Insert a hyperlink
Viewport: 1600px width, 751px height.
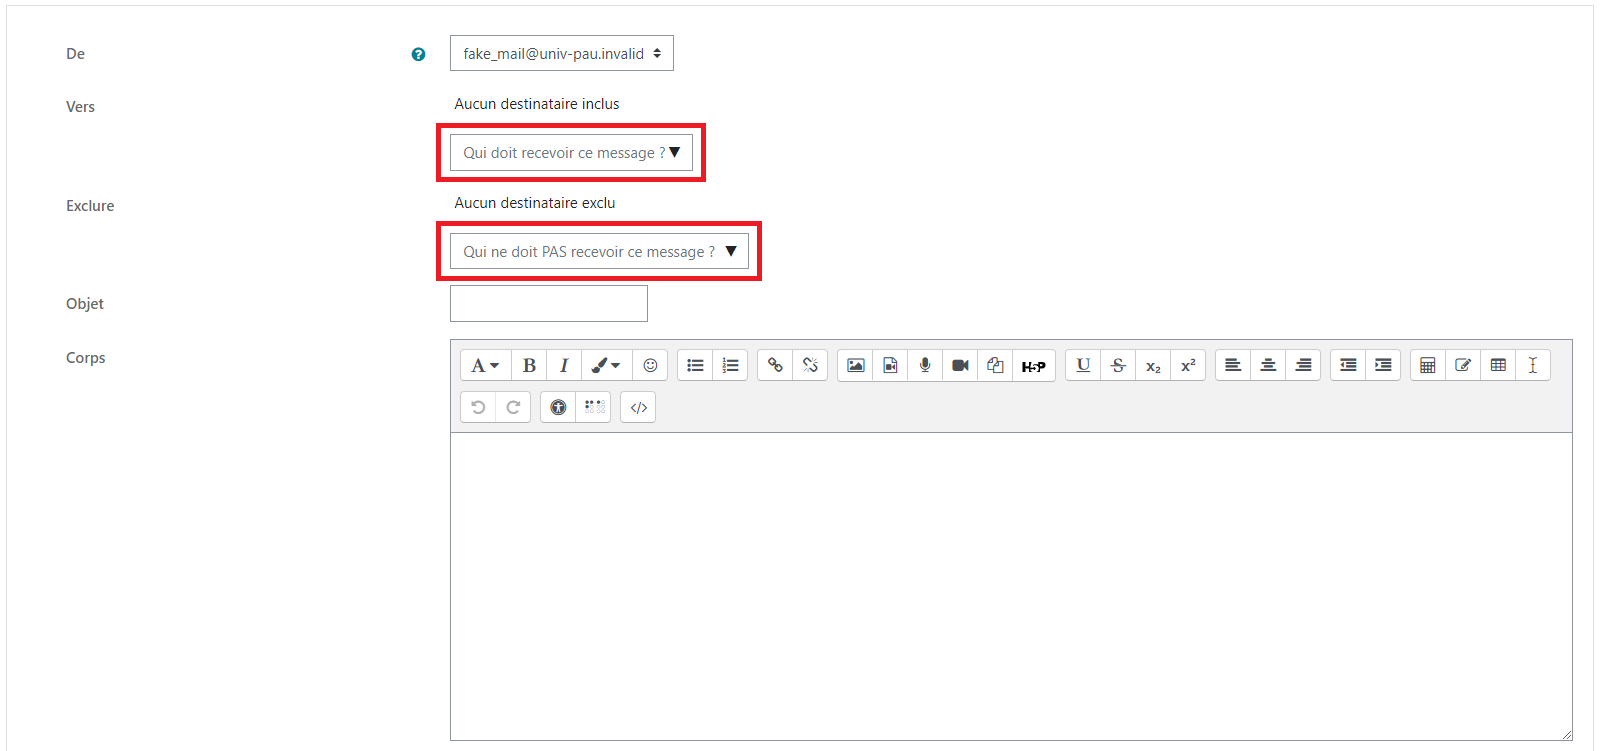pyautogui.click(x=775, y=366)
